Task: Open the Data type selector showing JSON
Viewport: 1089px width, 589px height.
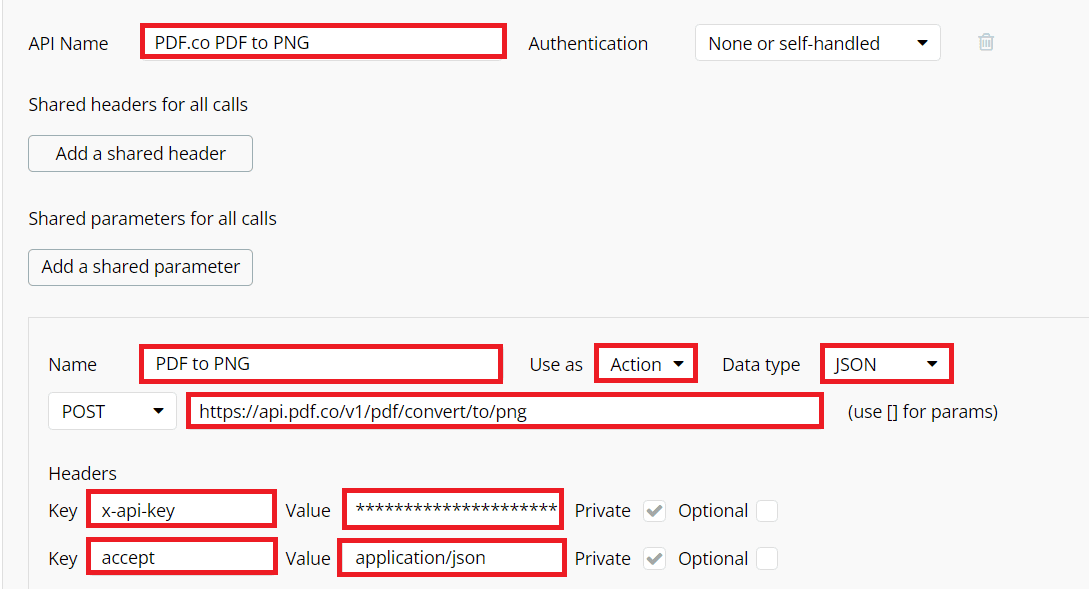Action: tap(886, 363)
